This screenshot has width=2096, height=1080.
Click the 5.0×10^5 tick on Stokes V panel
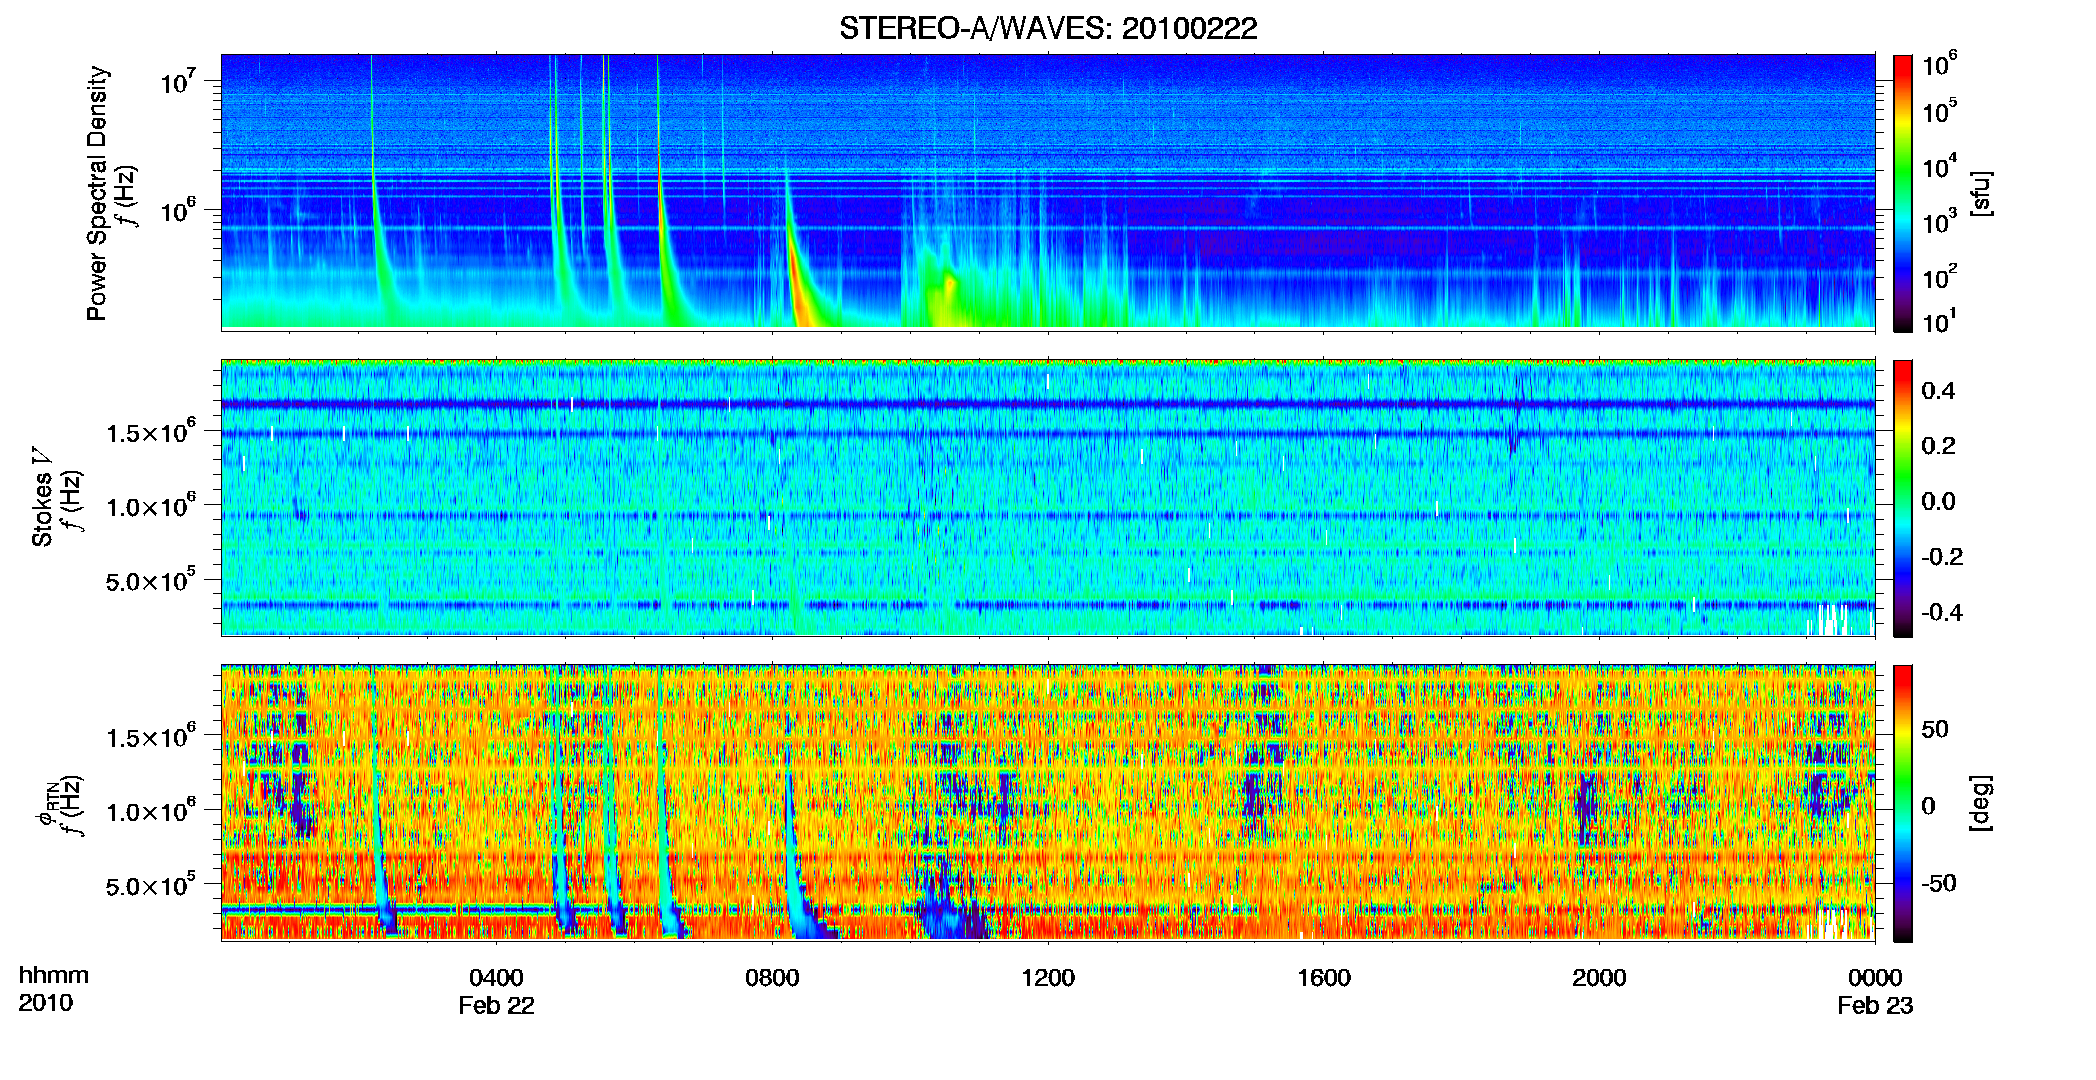[x=151, y=580]
